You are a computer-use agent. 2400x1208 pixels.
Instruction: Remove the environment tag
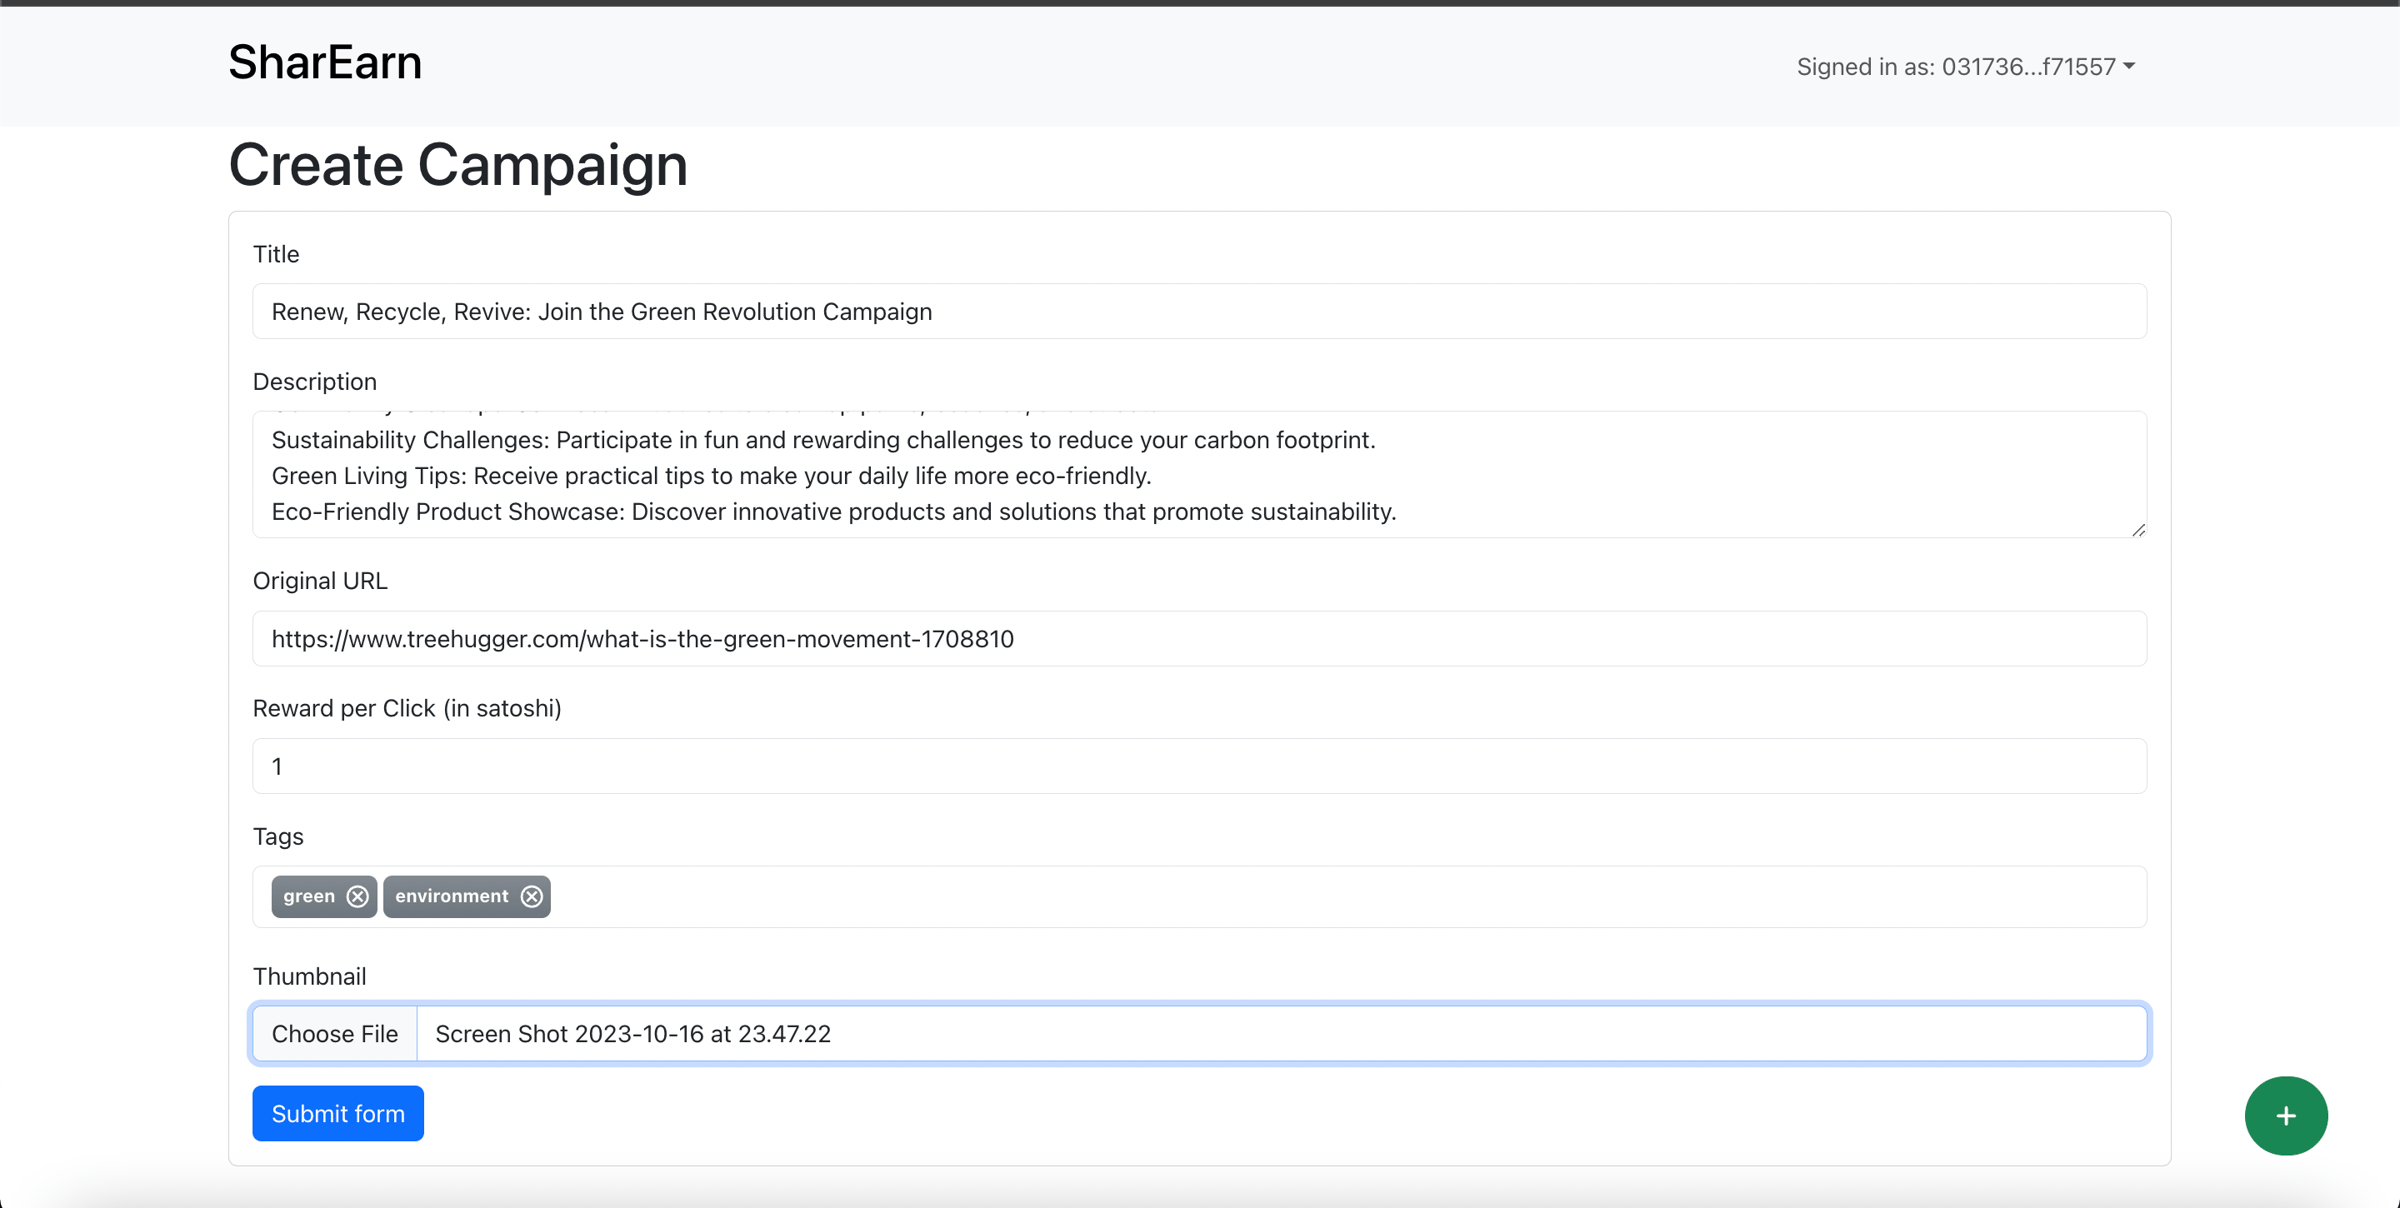click(x=532, y=896)
